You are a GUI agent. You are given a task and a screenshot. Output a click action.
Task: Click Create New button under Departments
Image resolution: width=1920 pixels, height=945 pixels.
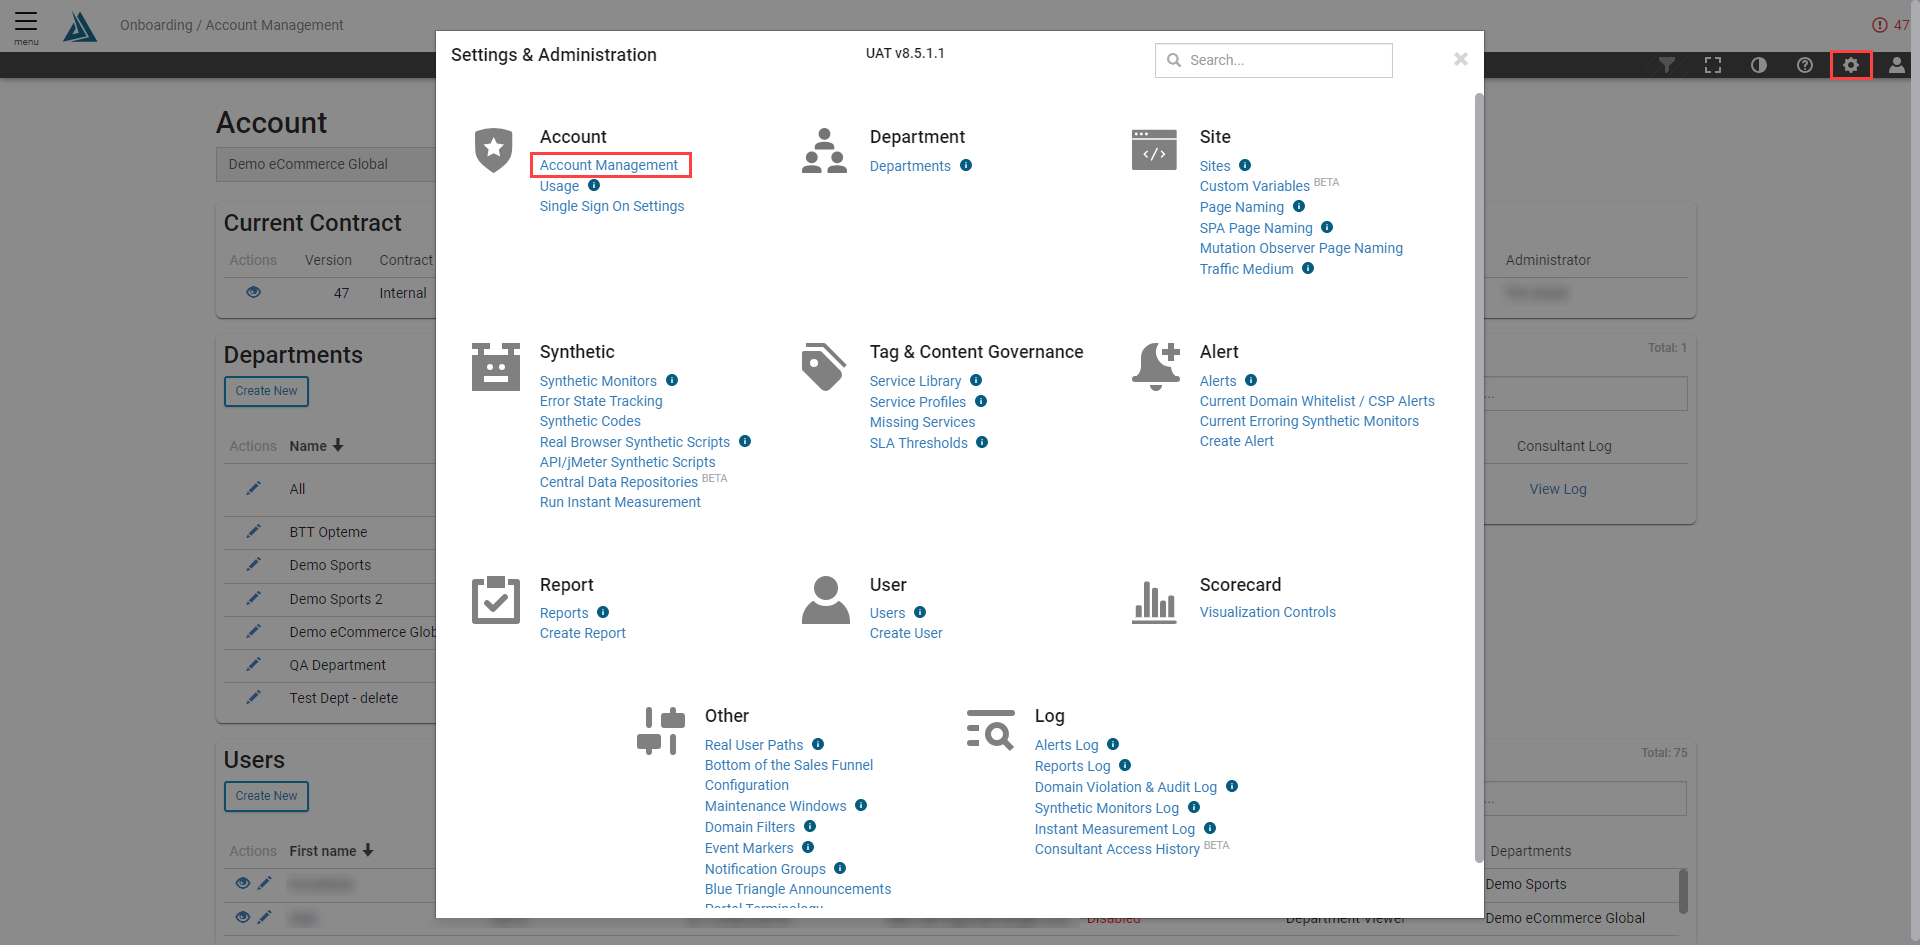[x=266, y=391]
